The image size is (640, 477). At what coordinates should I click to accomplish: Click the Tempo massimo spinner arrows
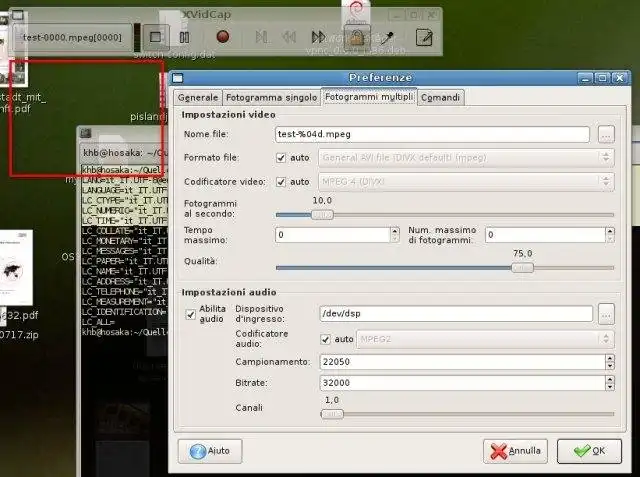tap(395, 235)
